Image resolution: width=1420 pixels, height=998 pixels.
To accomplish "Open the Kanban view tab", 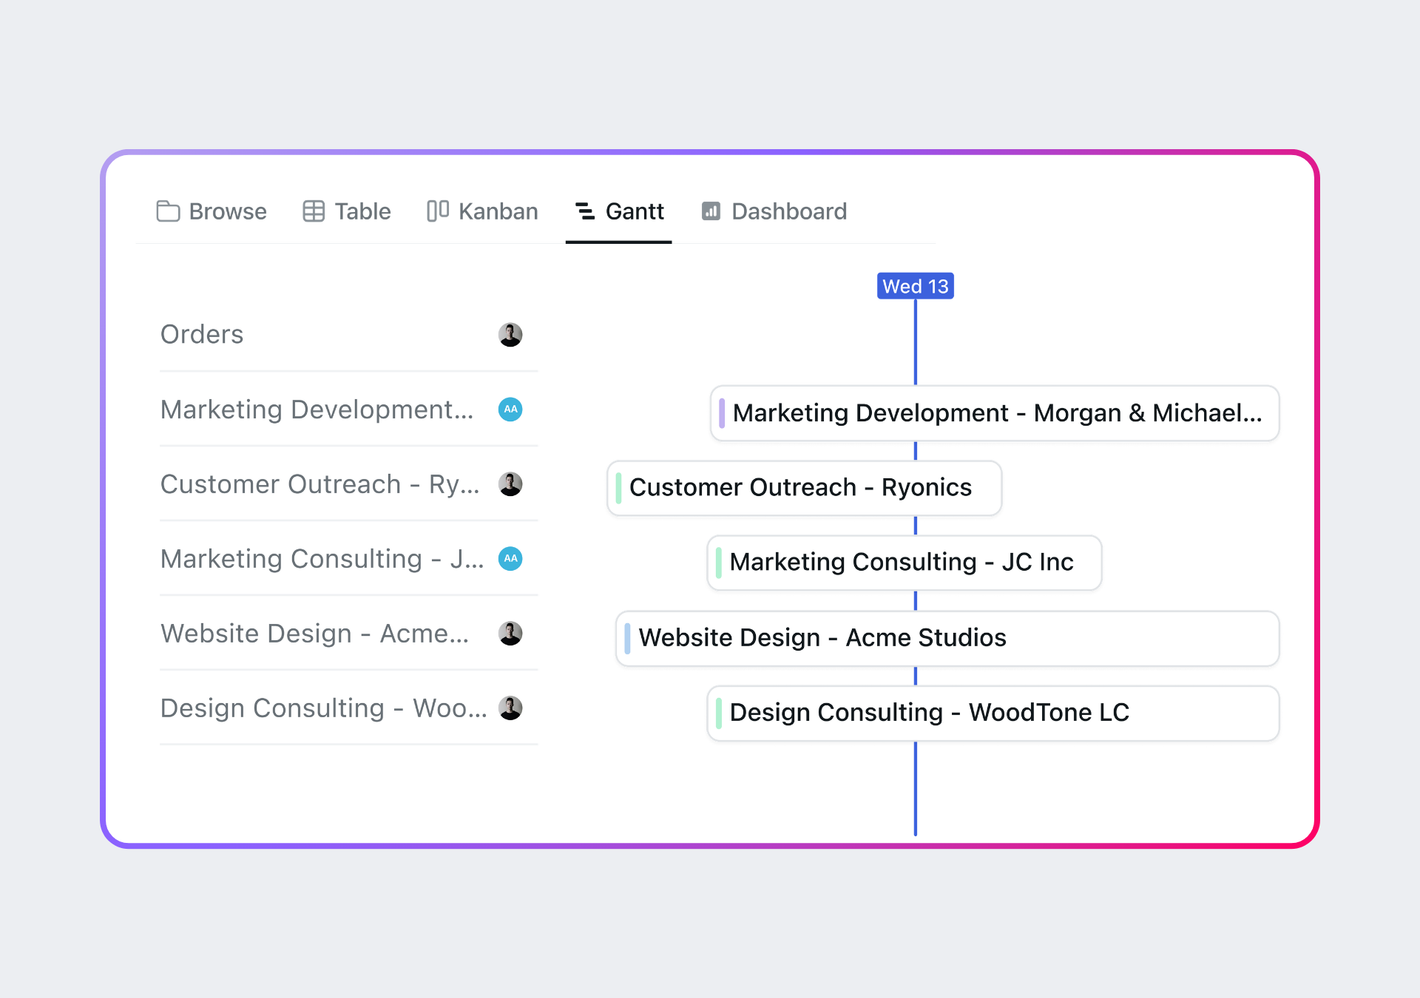I will pyautogui.click(x=483, y=211).
